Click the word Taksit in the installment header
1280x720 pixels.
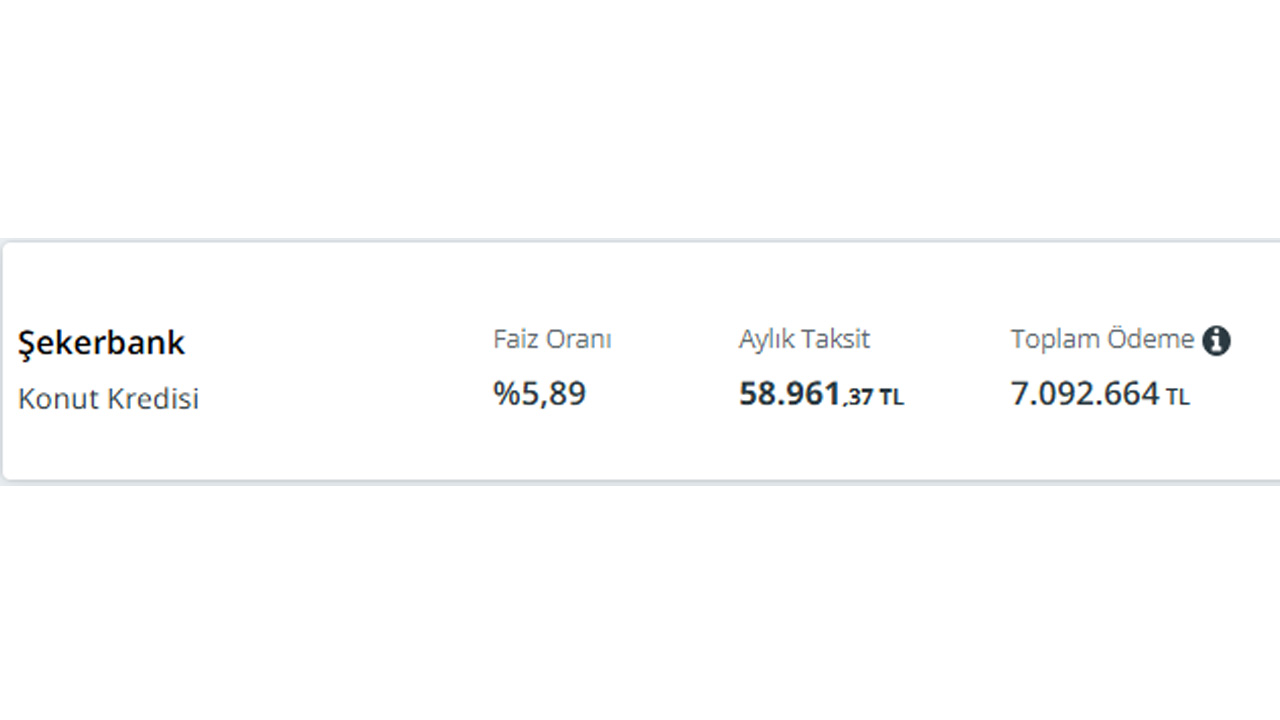pyautogui.click(x=838, y=339)
